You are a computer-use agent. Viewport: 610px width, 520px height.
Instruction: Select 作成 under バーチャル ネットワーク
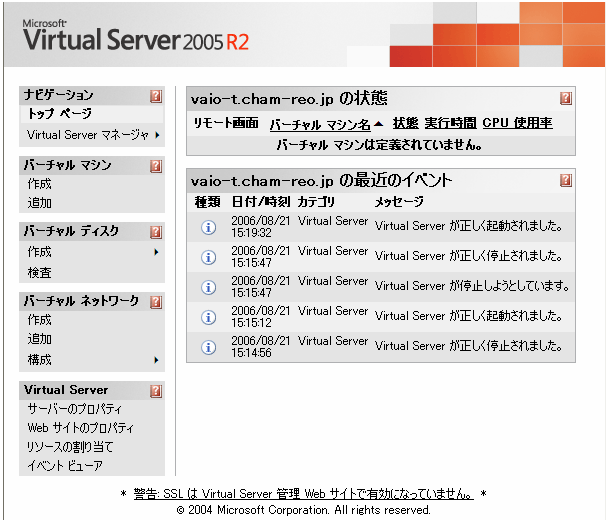[39, 320]
